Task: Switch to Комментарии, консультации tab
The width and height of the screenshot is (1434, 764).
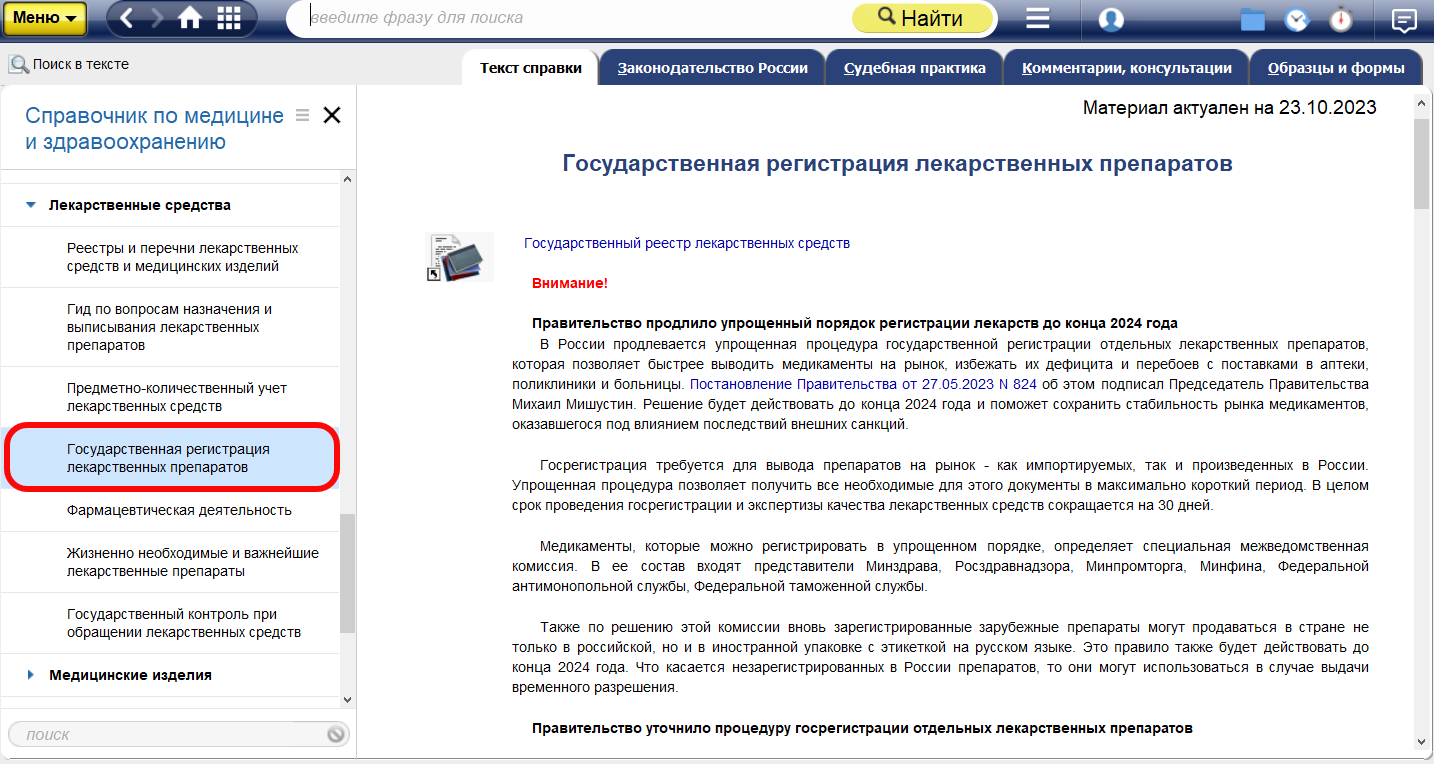Action: coord(1126,68)
